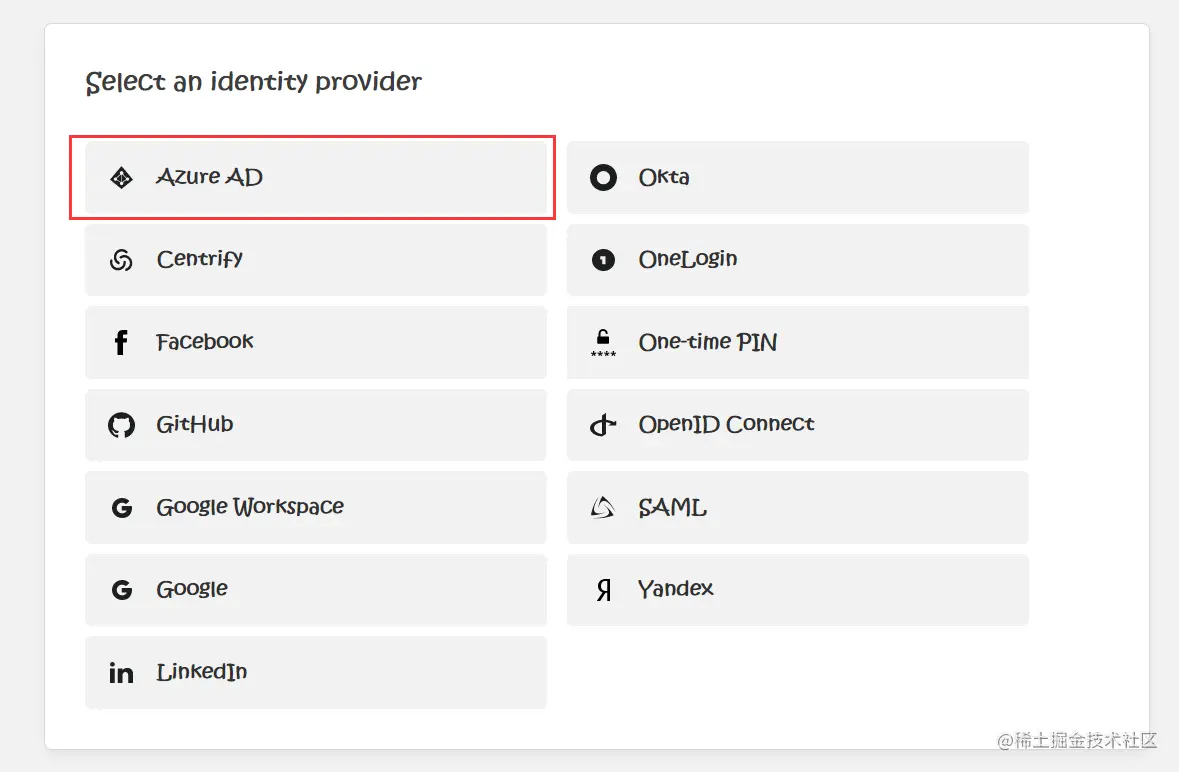Click the Okta ring icon
This screenshot has width=1179, height=772.
(603, 178)
